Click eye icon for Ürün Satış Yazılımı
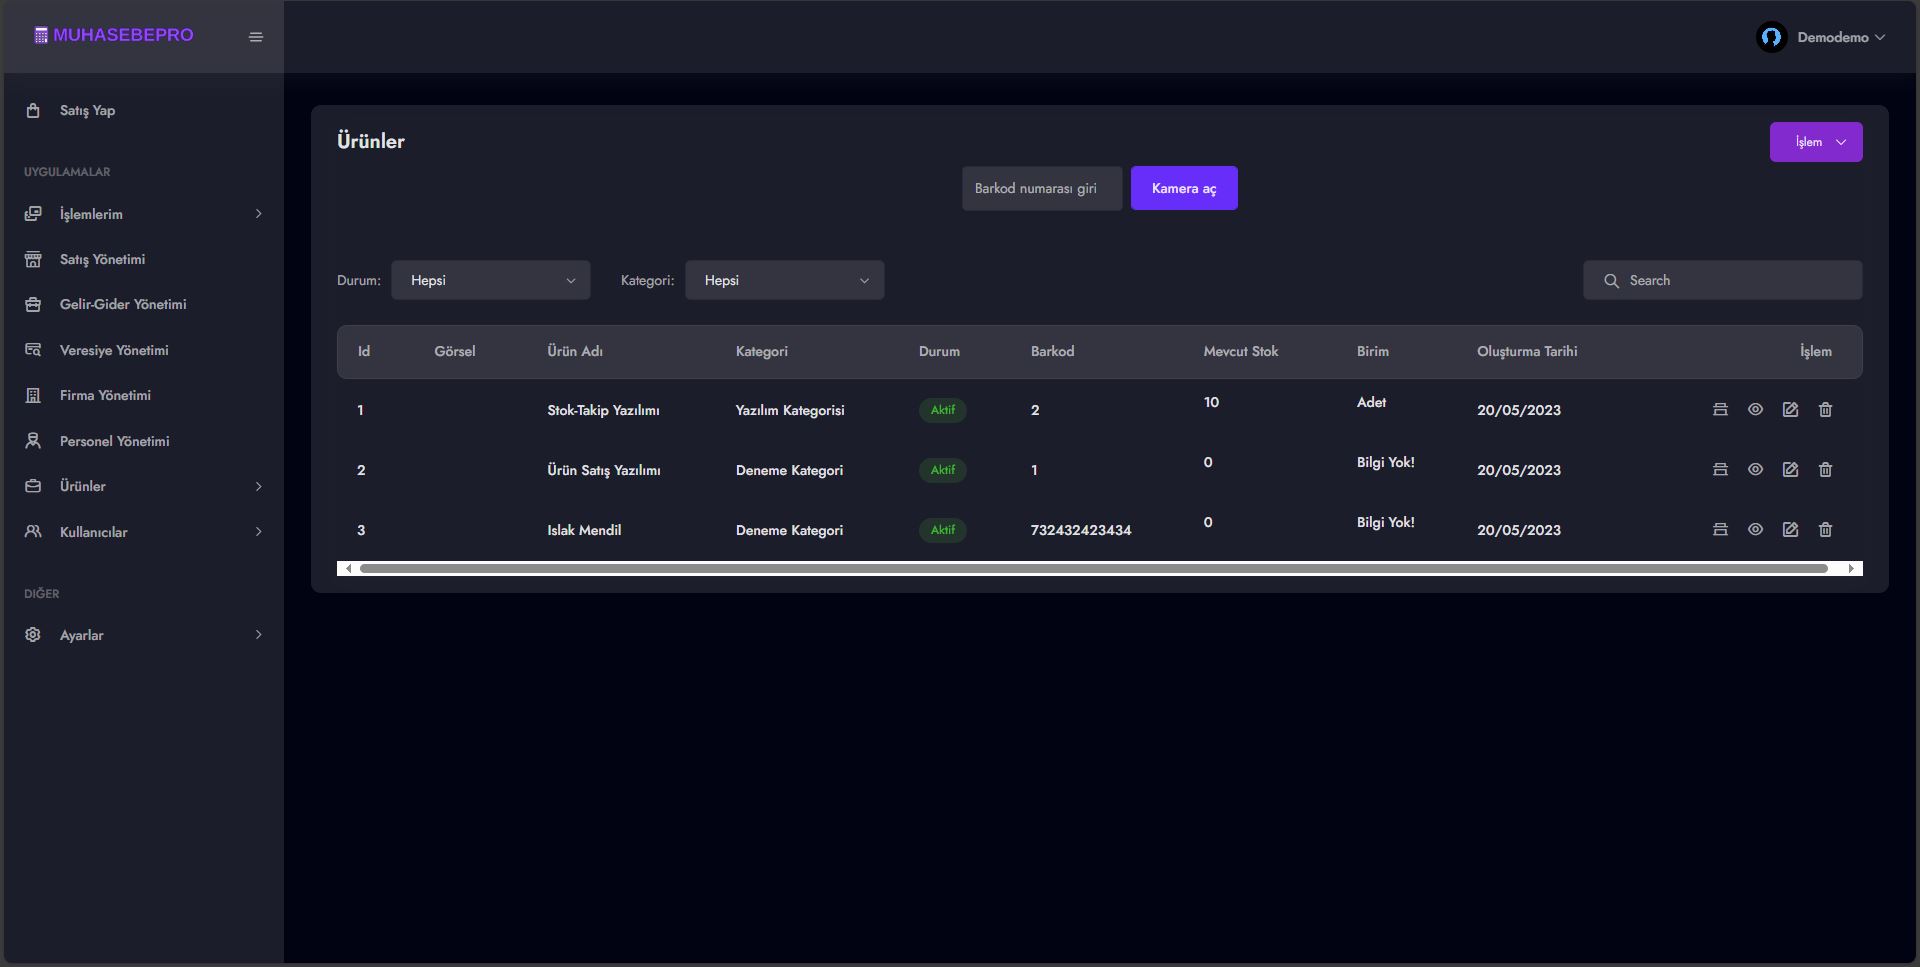This screenshot has width=1920, height=967. pos(1755,470)
